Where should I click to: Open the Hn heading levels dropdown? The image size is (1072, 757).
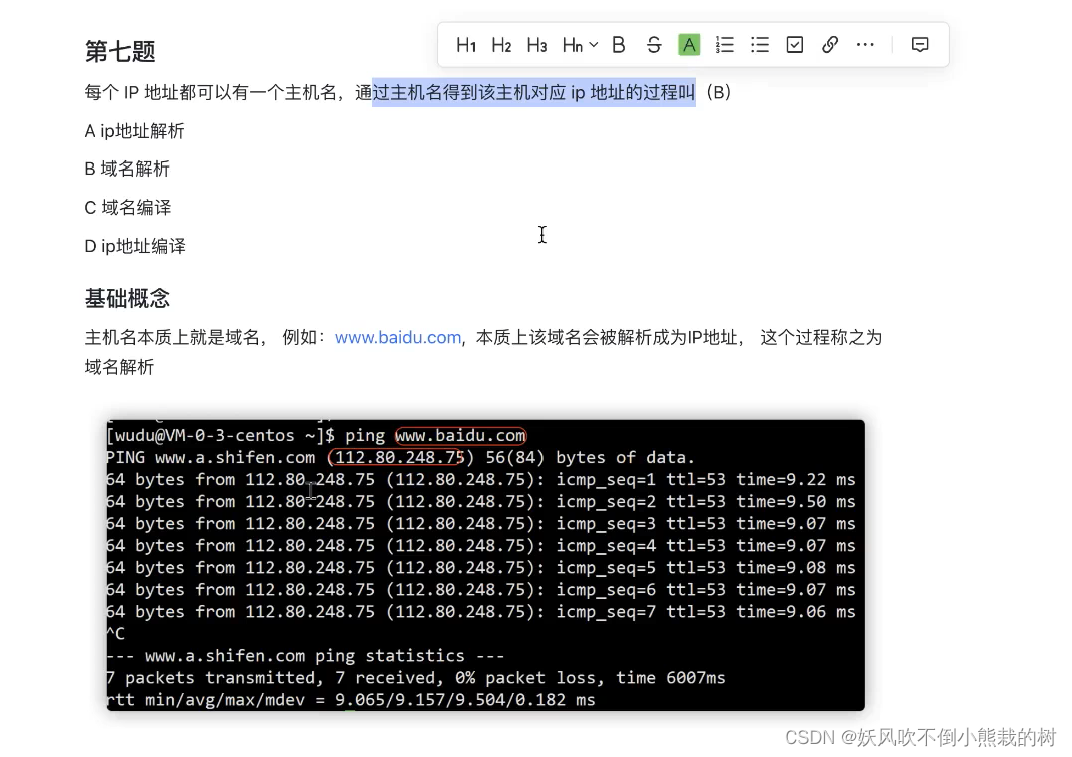(x=580, y=45)
